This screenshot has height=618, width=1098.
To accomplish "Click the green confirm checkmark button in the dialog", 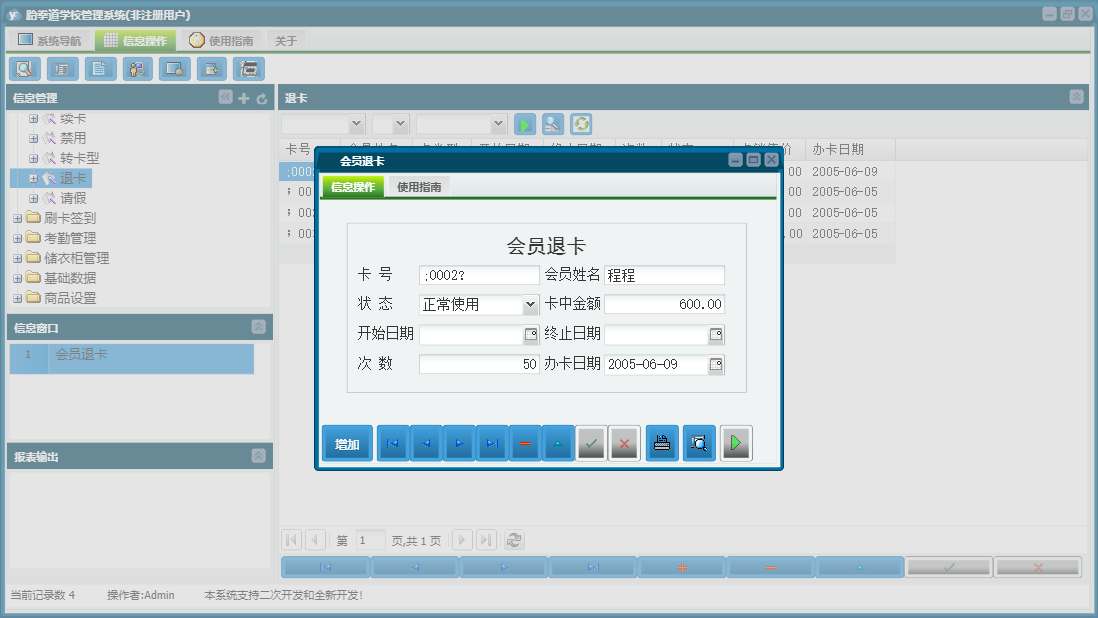I will point(590,442).
